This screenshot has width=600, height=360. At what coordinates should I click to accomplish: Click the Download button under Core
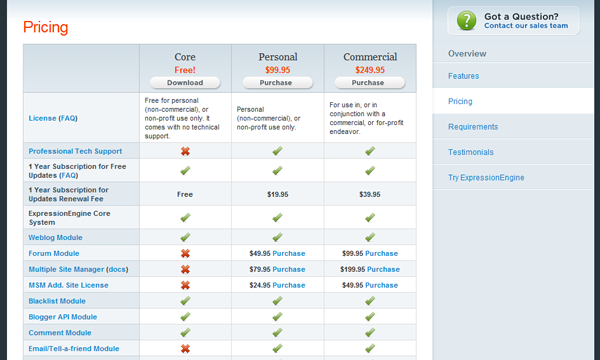185,83
